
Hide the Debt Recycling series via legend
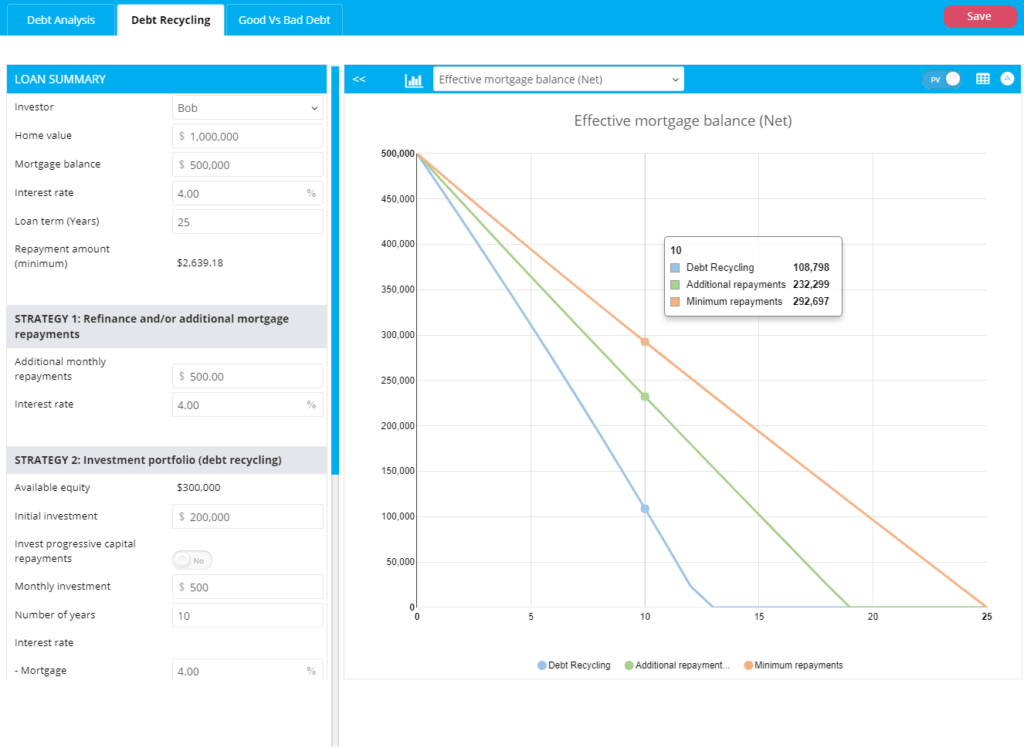(574, 665)
